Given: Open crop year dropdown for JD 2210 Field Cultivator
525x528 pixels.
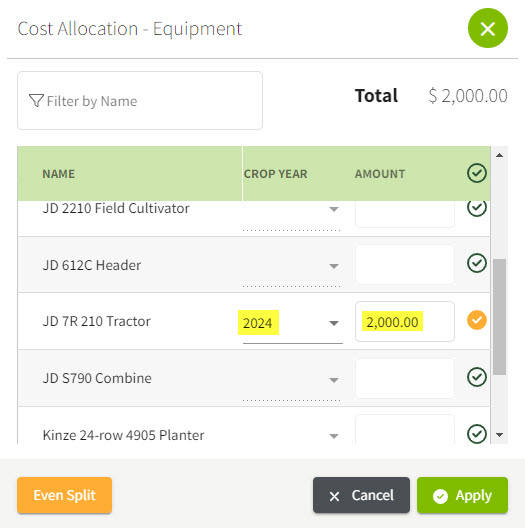Looking at the screenshot, I should pyautogui.click(x=334, y=209).
